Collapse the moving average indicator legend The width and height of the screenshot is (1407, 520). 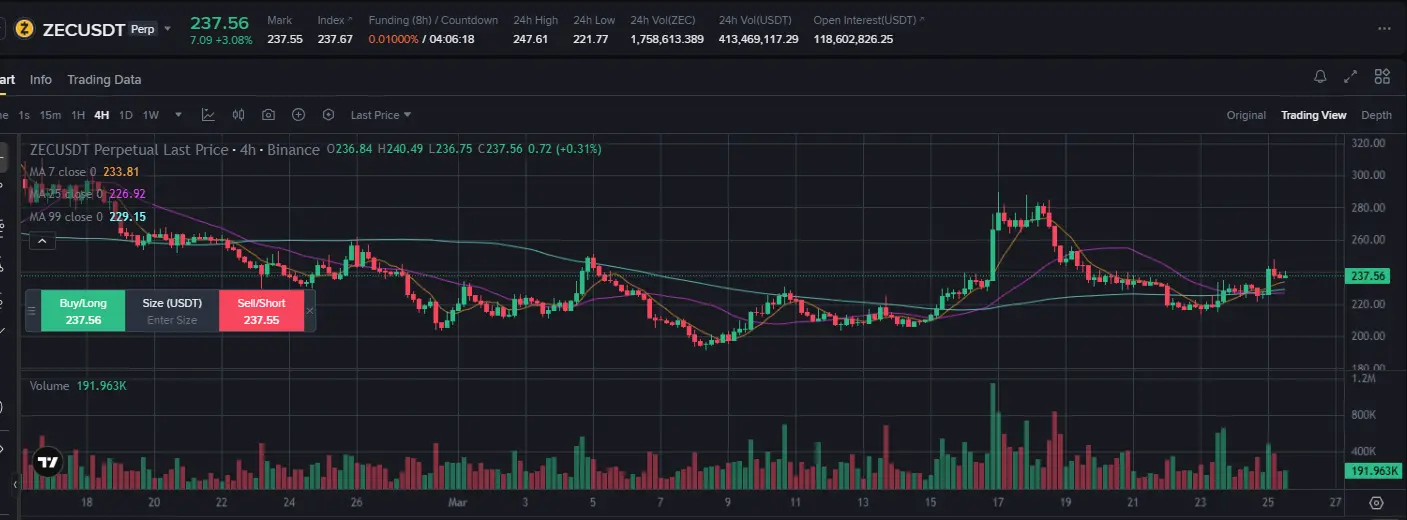(x=41, y=240)
